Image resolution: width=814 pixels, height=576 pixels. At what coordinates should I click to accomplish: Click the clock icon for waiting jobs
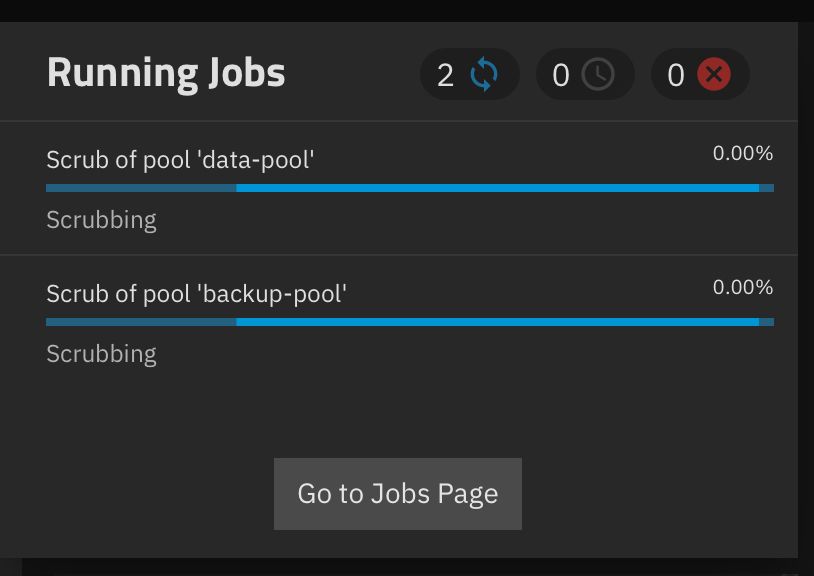(x=598, y=74)
